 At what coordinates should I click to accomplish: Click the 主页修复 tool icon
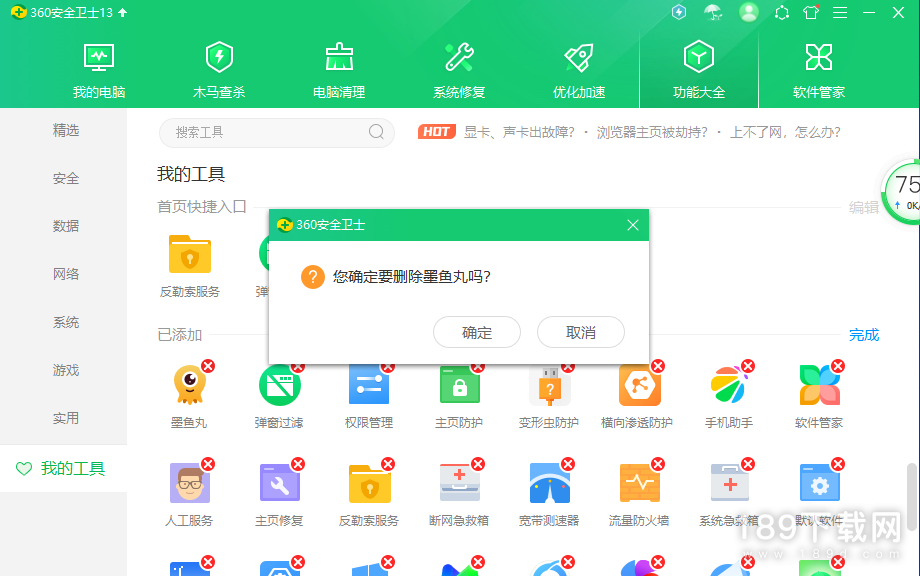279,483
